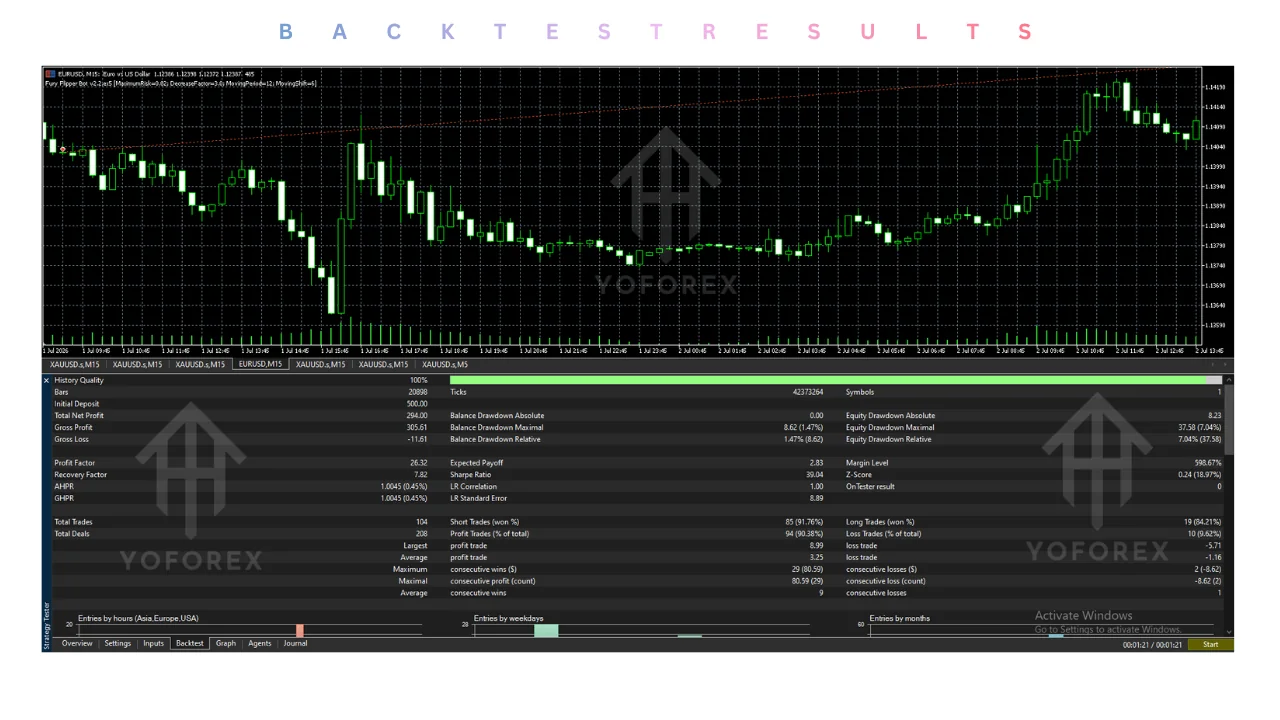The width and height of the screenshot is (1280, 720).
Task: Close the Strategy Tester panel
Action: 46,380
